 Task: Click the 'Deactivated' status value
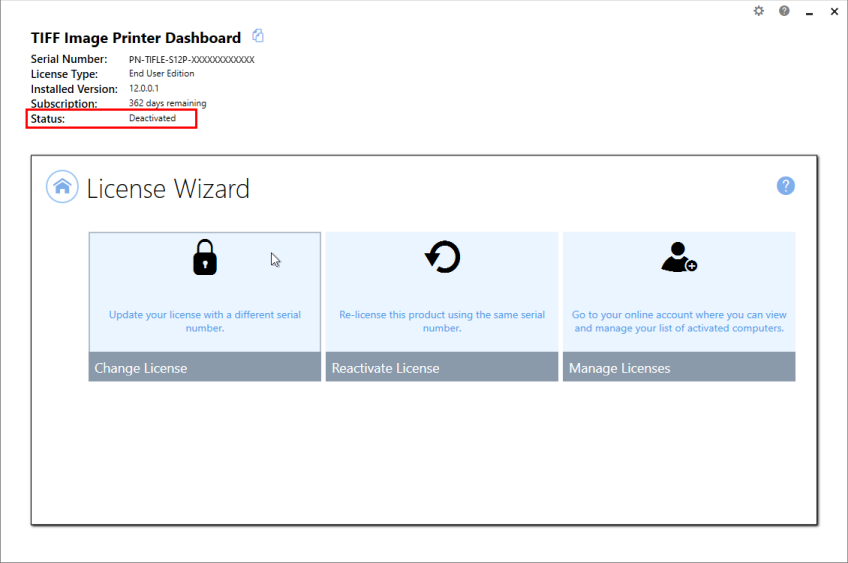(152, 118)
